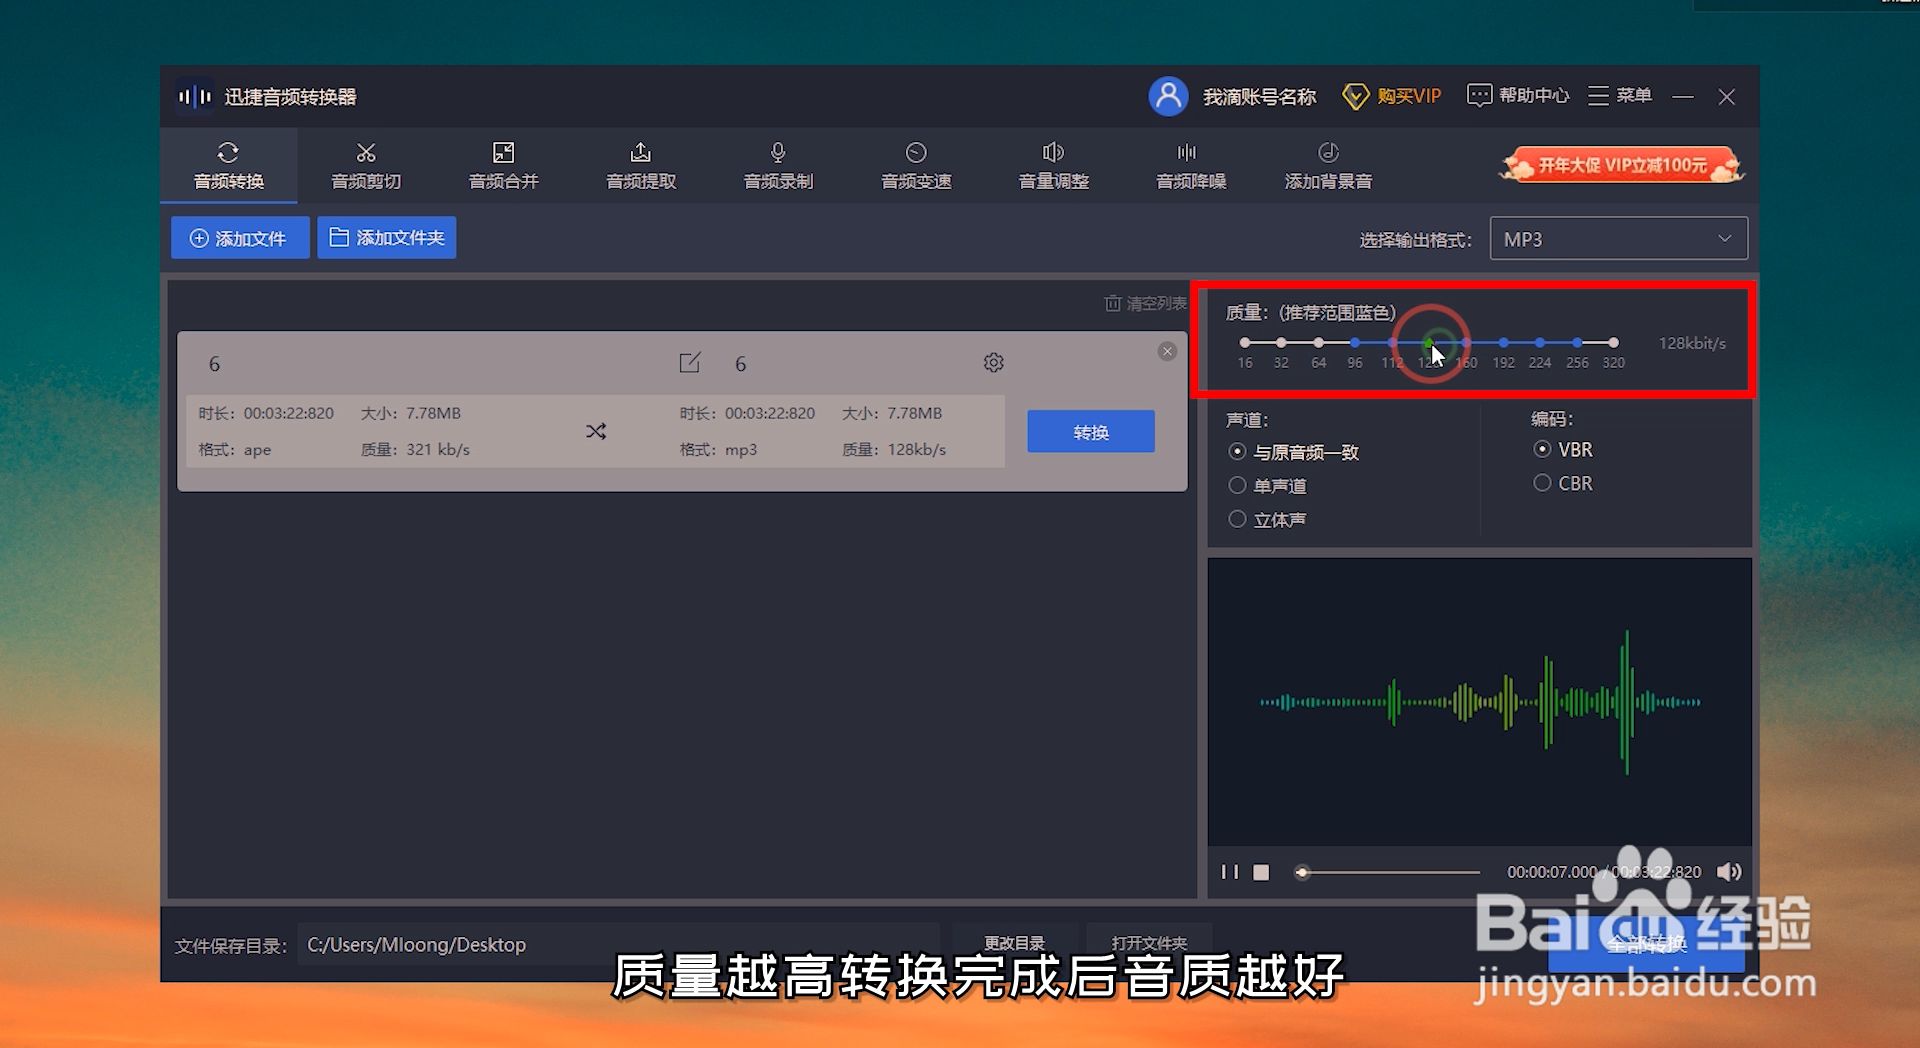Screen dimensions: 1920x1048
Task: Open the 添加背景音 (background sound) tool
Action: (x=1328, y=165)
